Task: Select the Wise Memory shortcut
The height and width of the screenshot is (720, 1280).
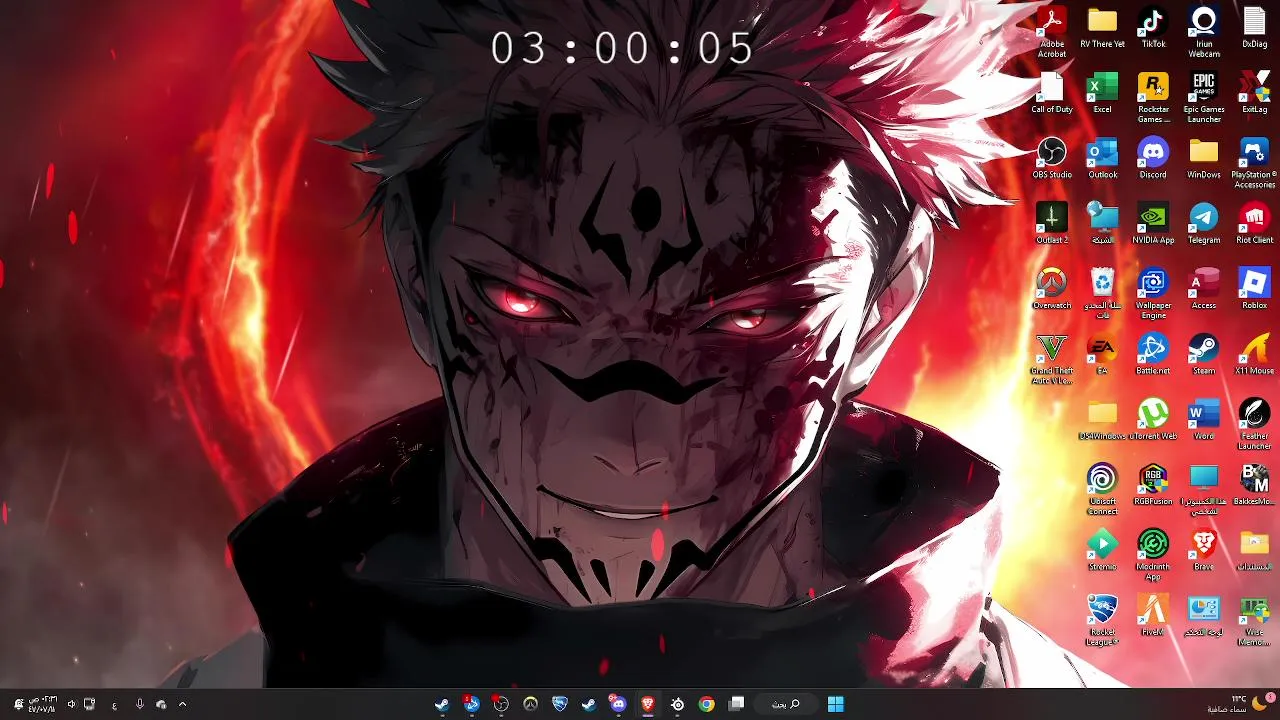Action: (1254, 620)
